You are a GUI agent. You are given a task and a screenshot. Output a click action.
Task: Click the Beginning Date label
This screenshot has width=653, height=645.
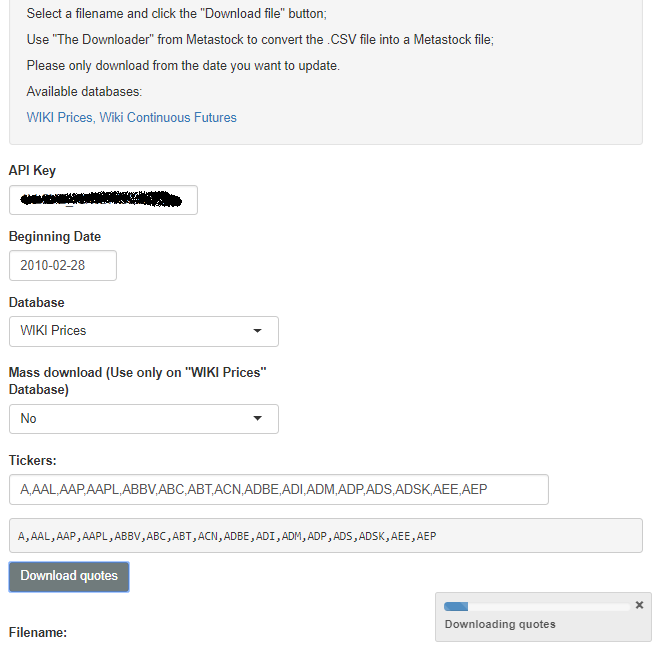tap(55, 237)
